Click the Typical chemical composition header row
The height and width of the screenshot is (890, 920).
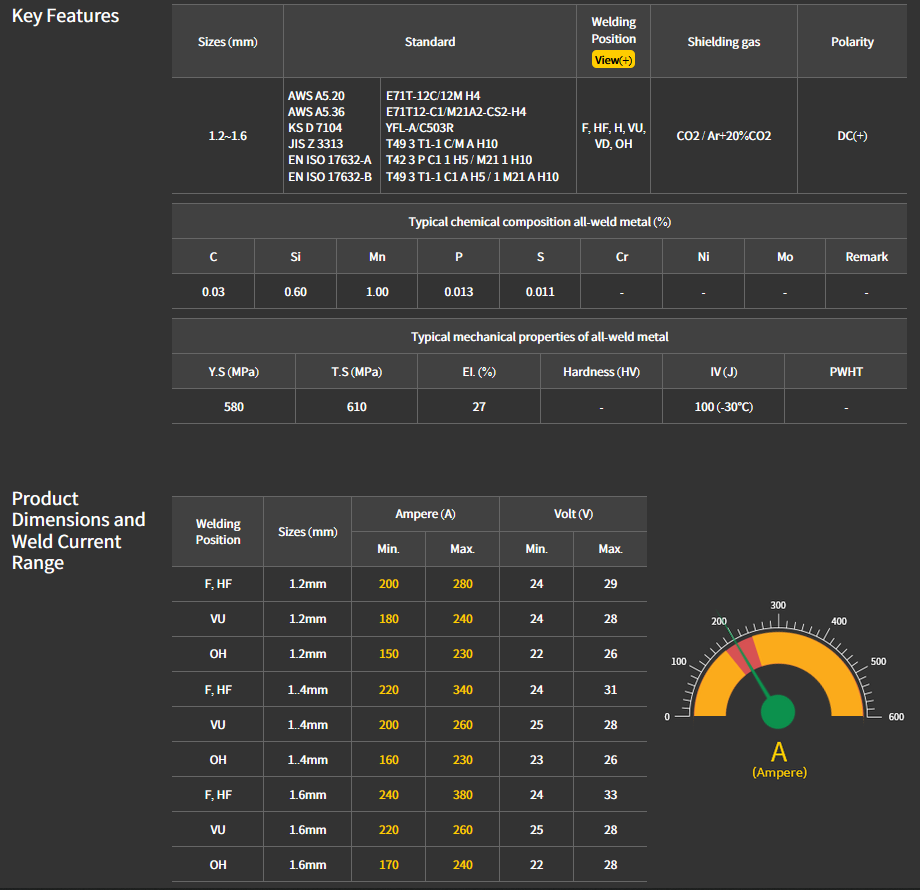[539, 222]
